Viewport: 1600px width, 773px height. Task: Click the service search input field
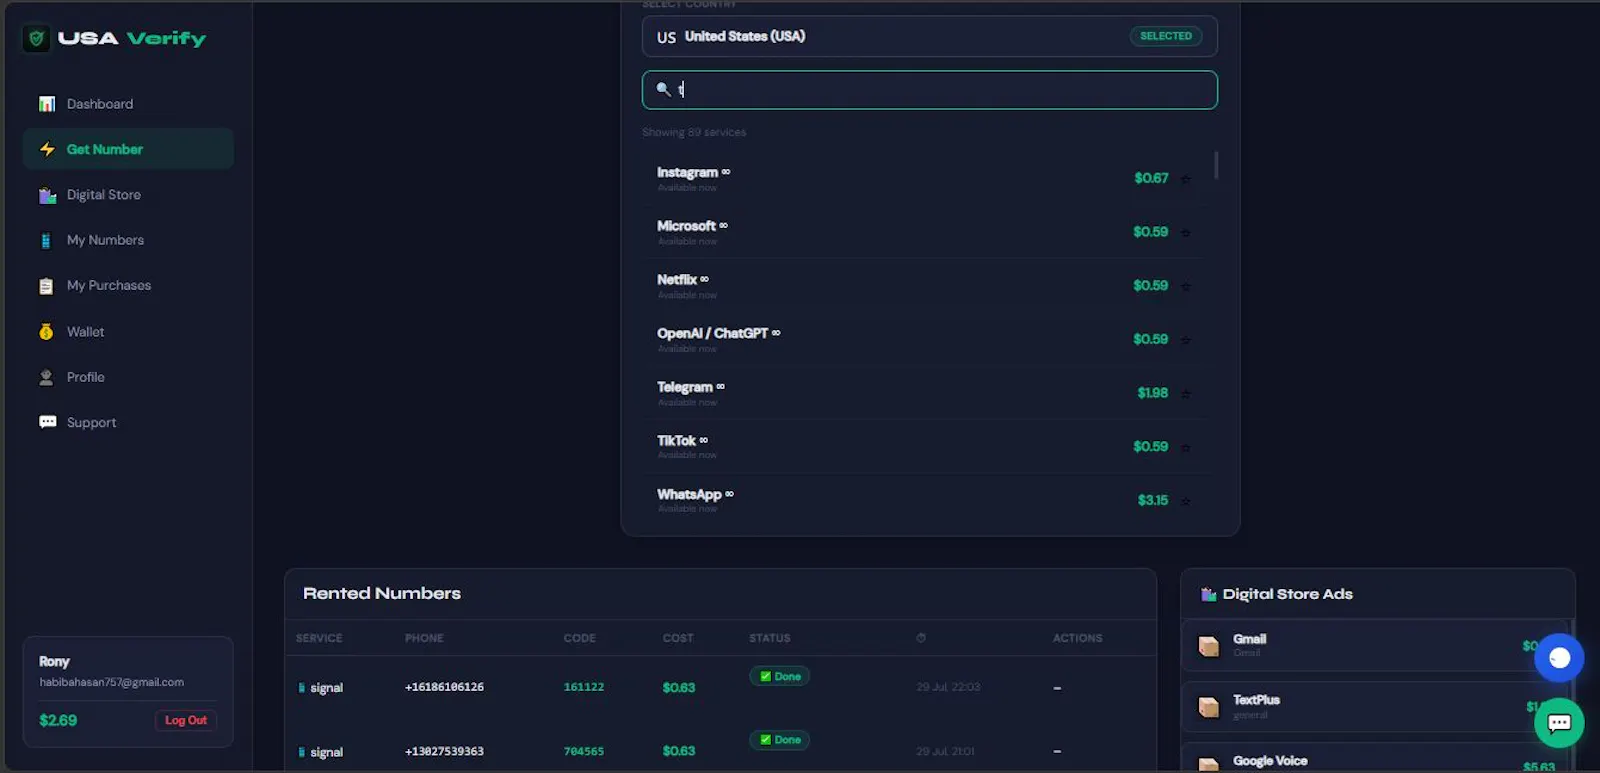click(x=930, y=90)
